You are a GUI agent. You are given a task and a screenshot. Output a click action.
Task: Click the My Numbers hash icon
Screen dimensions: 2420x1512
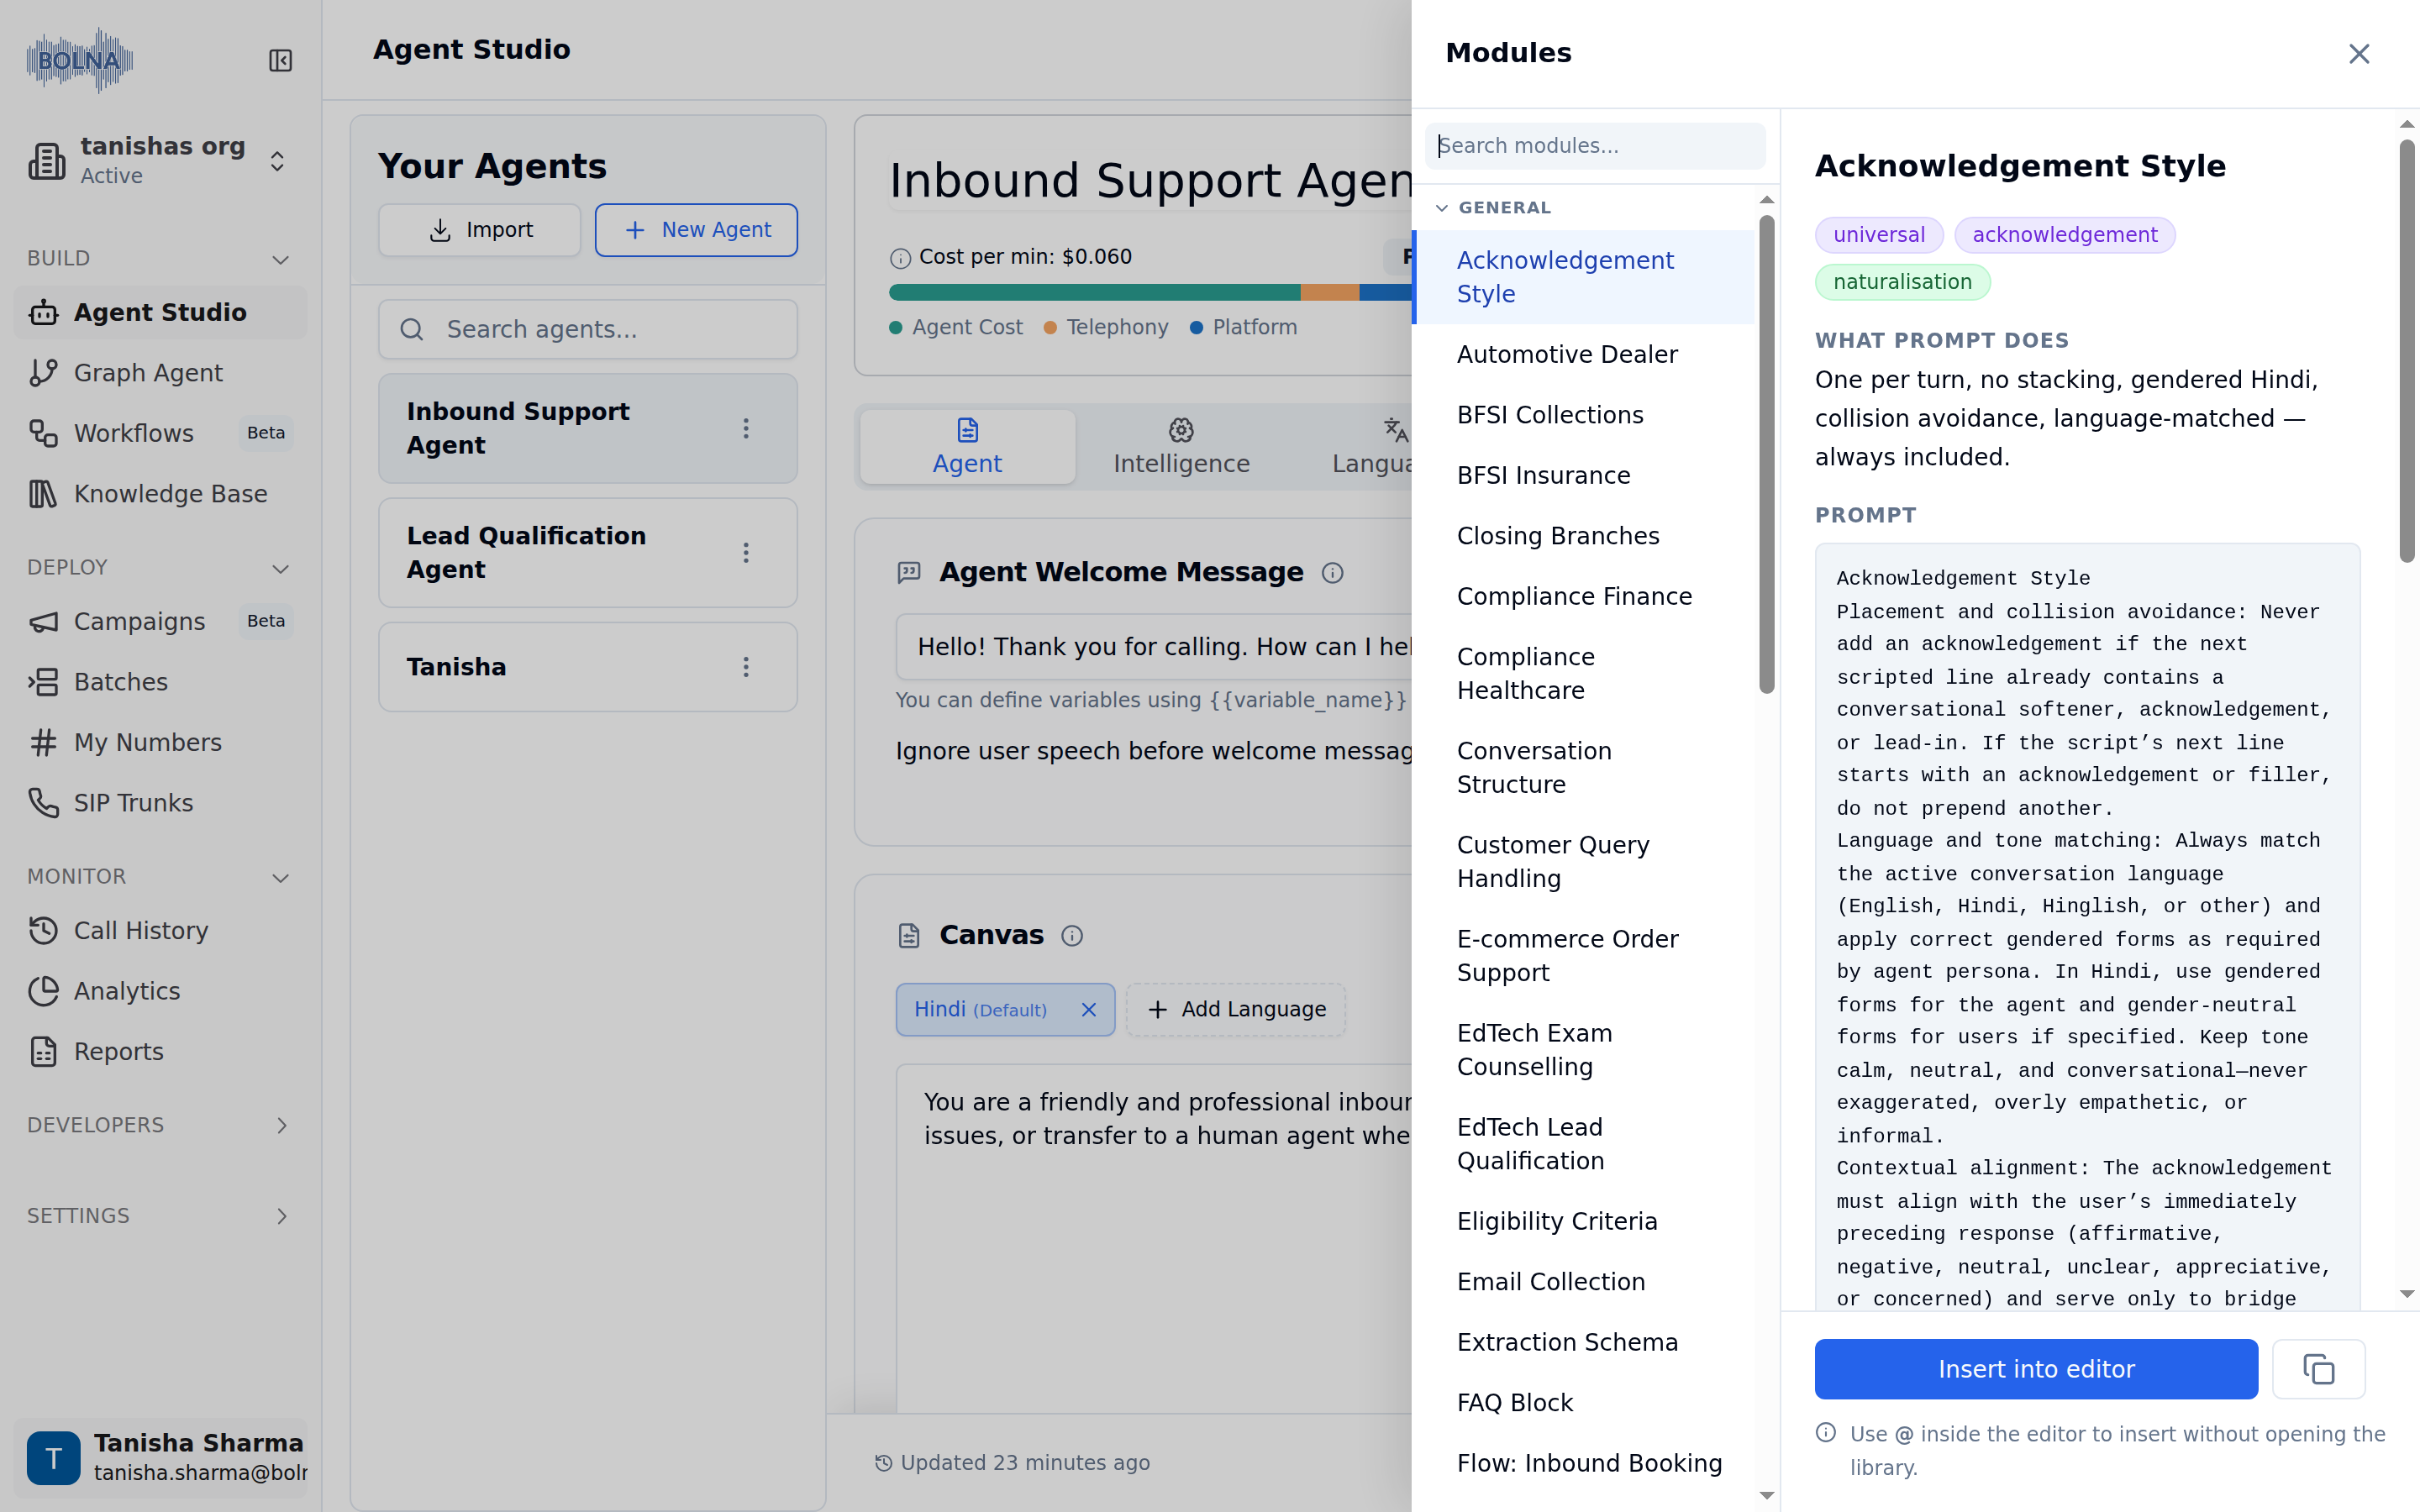coord(43,743)
